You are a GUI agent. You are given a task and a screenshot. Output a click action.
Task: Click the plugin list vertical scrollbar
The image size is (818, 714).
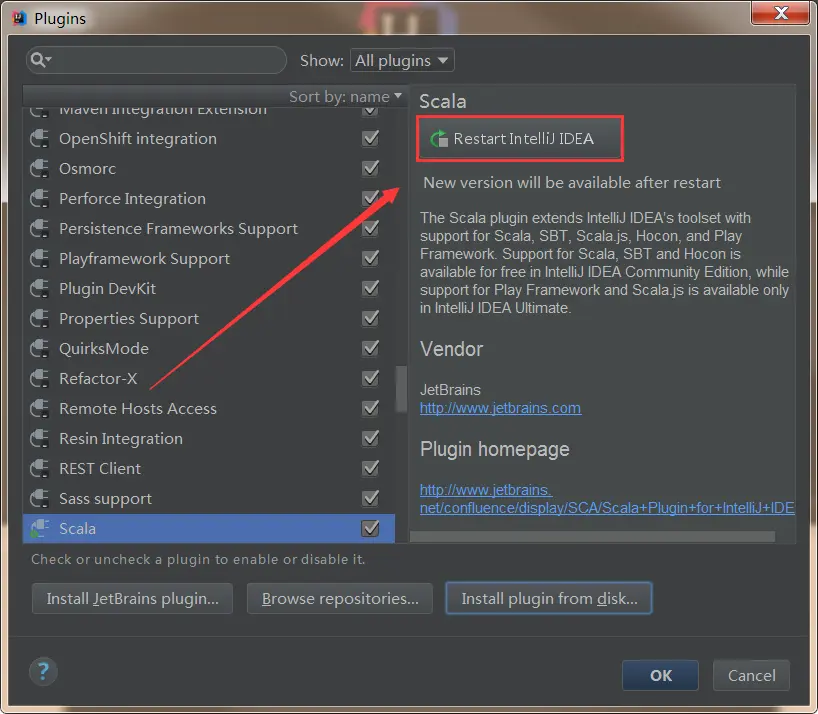click(x=401, y=389)
